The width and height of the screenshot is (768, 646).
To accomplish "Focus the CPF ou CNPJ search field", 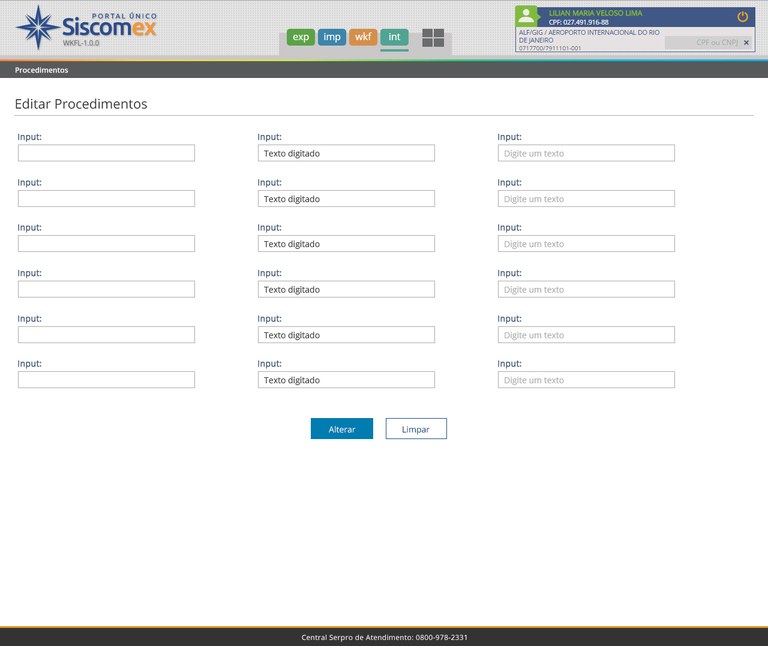I will pyautogui.click(x=702, y=43).
